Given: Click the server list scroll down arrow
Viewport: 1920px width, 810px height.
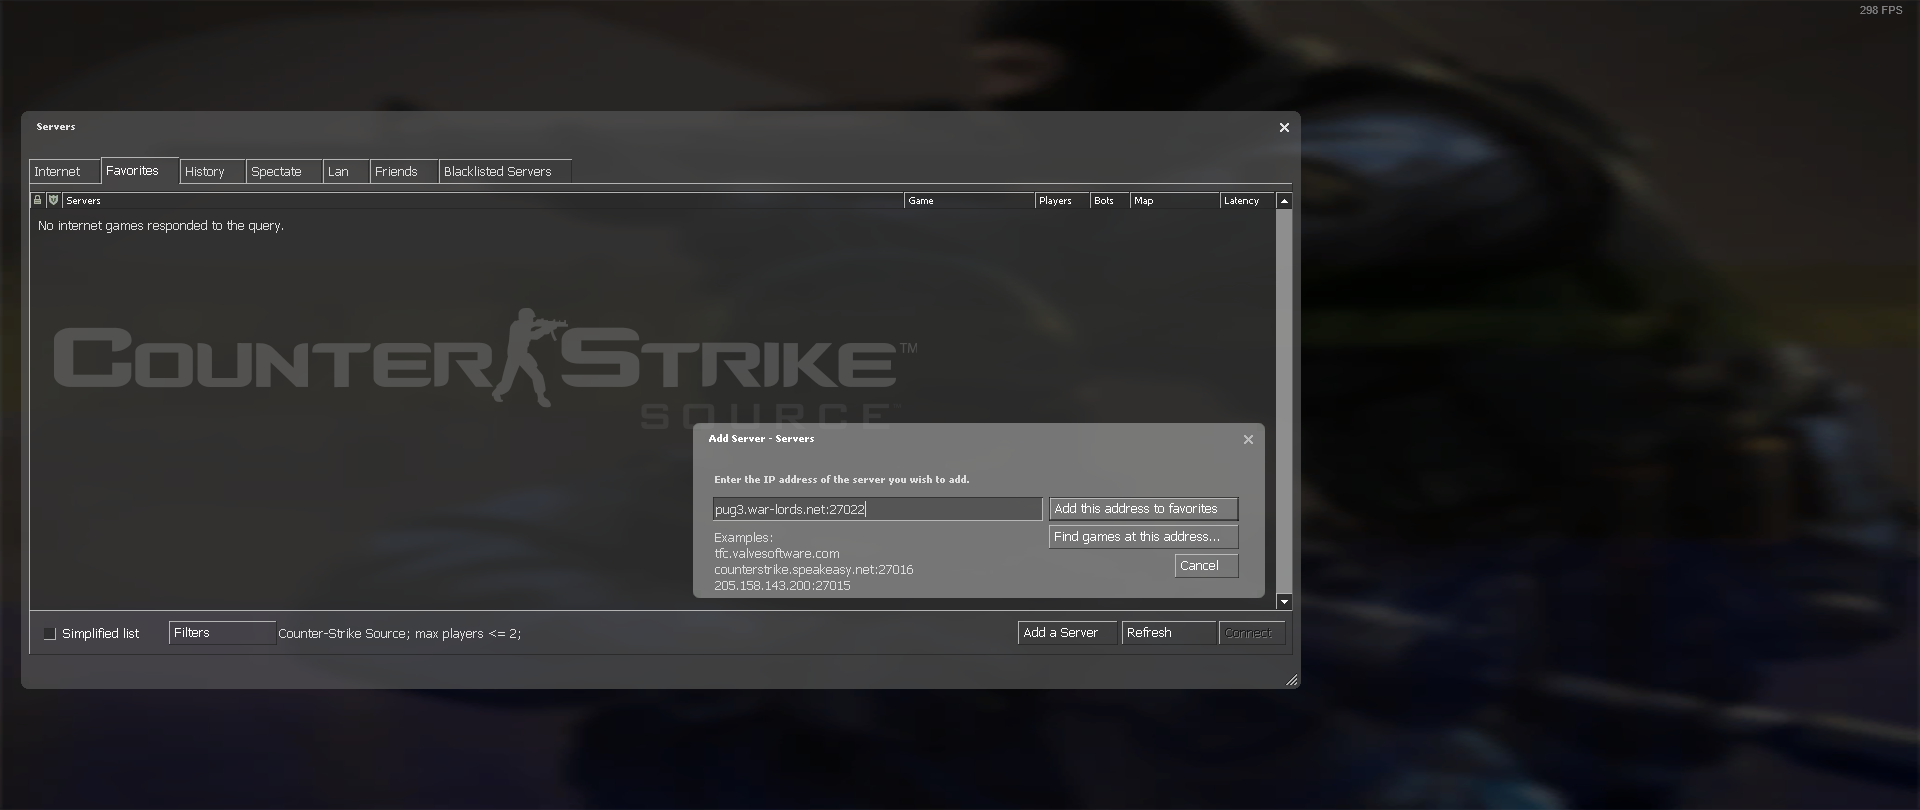Looking at the screenshot, I should (1284, 602).
